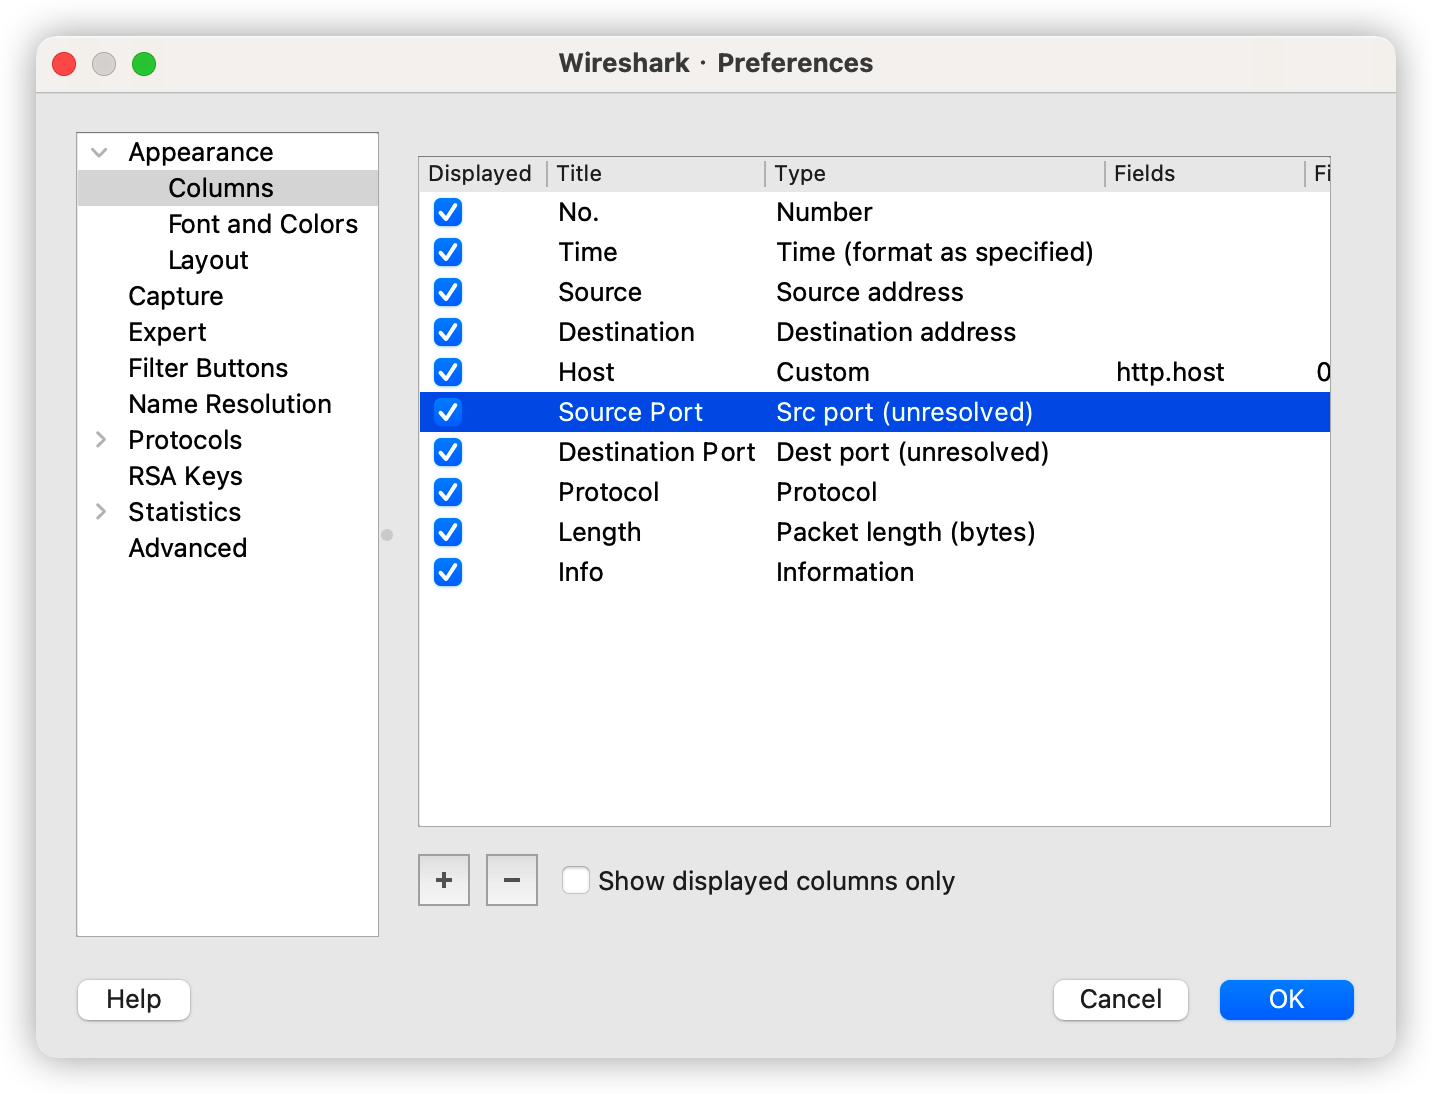Click the 'Host' title cell
The width and height of the screenshot is (1432, 1094).
tap(586, 372)
